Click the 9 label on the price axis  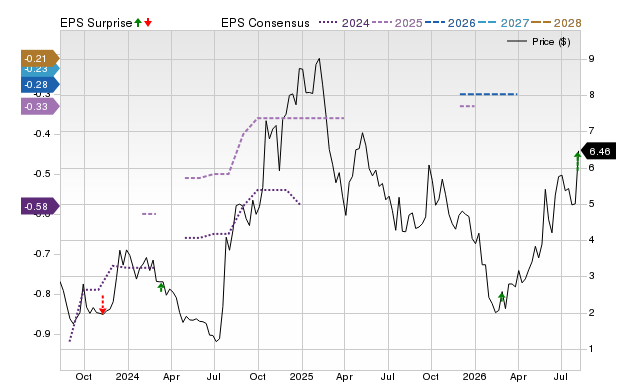pos(591,59)
